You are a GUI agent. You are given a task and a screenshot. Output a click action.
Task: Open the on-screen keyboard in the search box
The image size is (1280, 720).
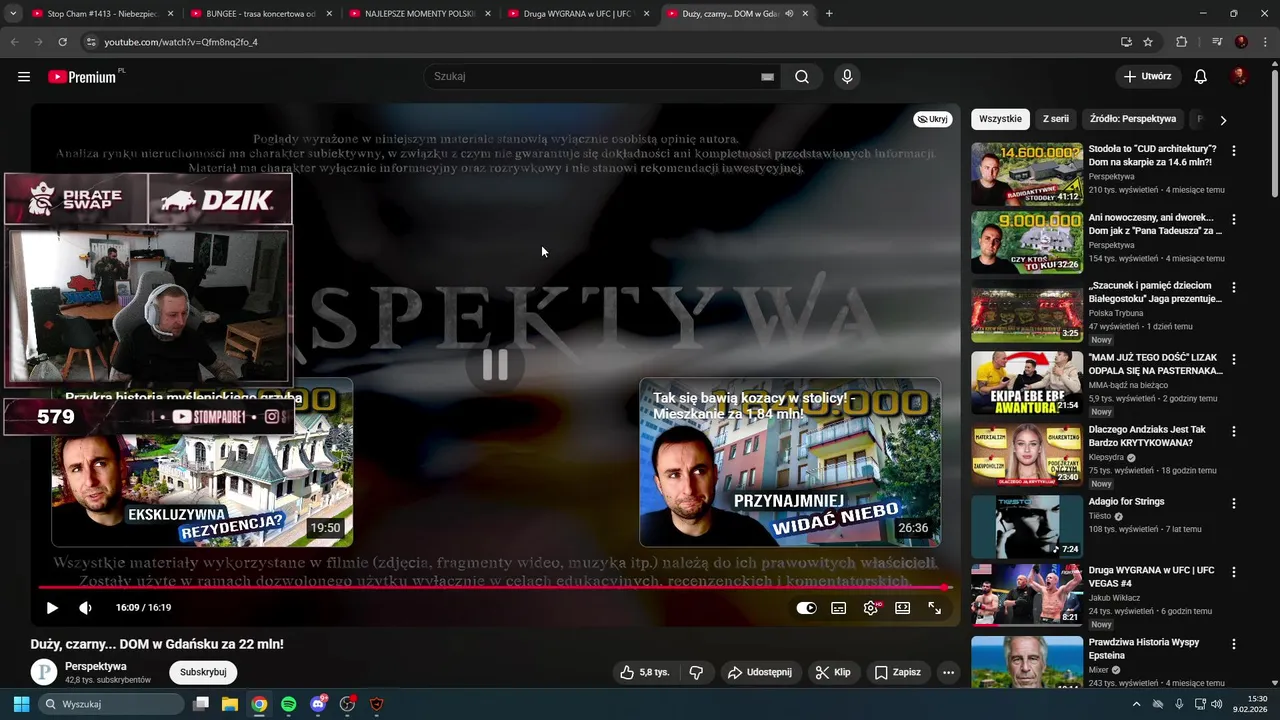point(767,77)
